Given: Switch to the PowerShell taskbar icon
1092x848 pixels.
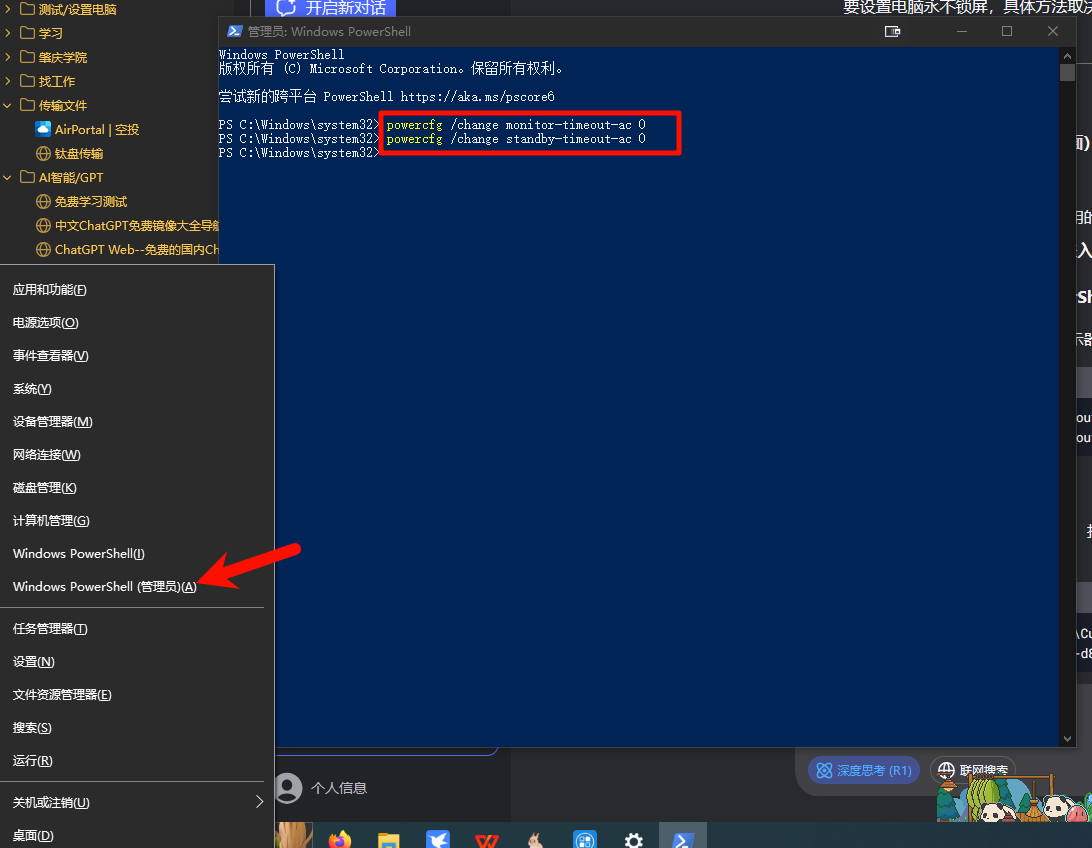Looking at the screenshot, I should 682,839.
